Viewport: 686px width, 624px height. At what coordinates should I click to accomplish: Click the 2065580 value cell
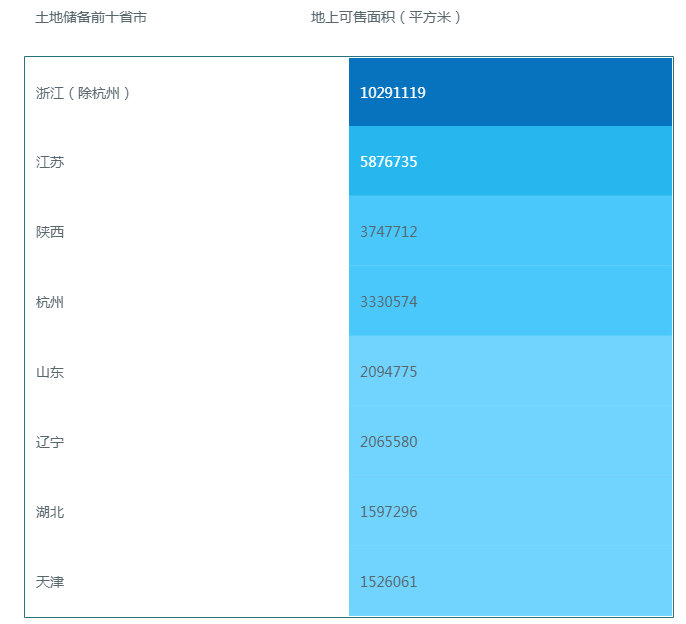pos(389,442)
